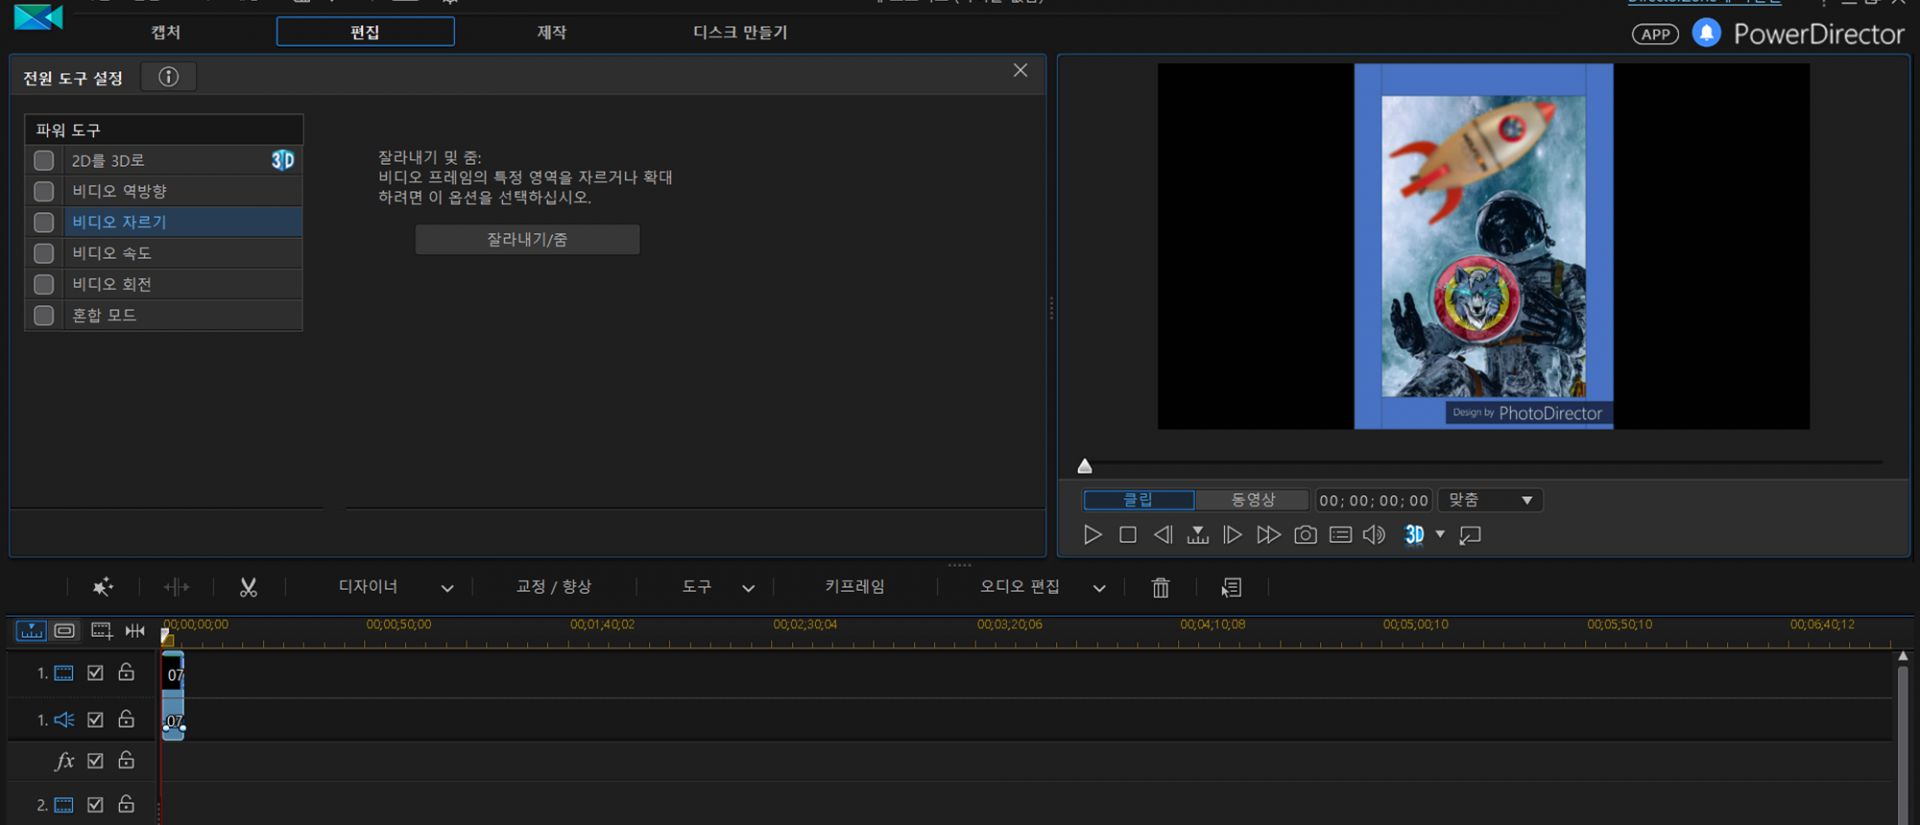
Task: Step to previous frame
Action: (x=1162, y=535)
